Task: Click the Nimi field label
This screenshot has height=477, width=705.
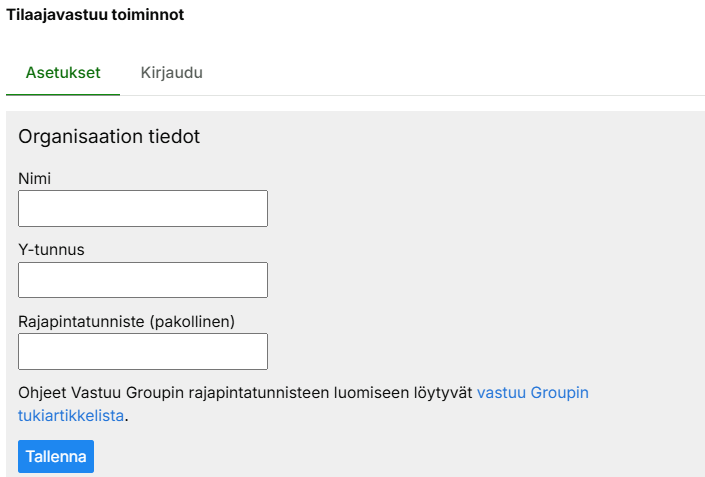Action: pyautogui.click(x=34, y=178)
